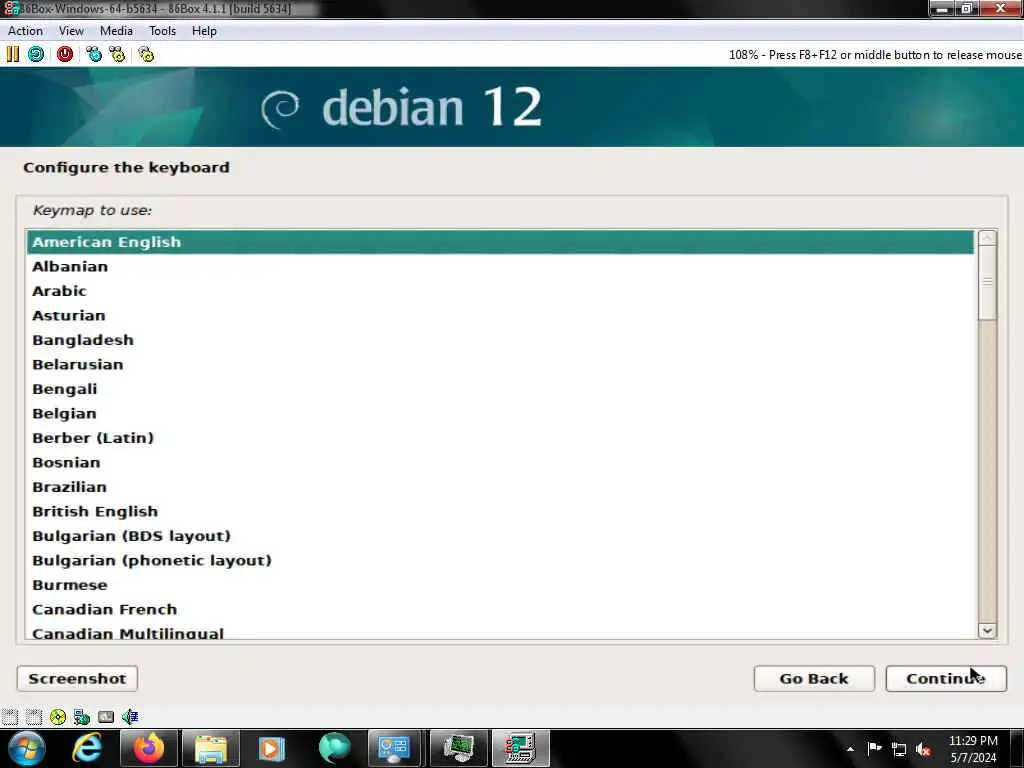The image size is (1024, 768).
Task: Open the Tools menu
Action: coord(162,31)
